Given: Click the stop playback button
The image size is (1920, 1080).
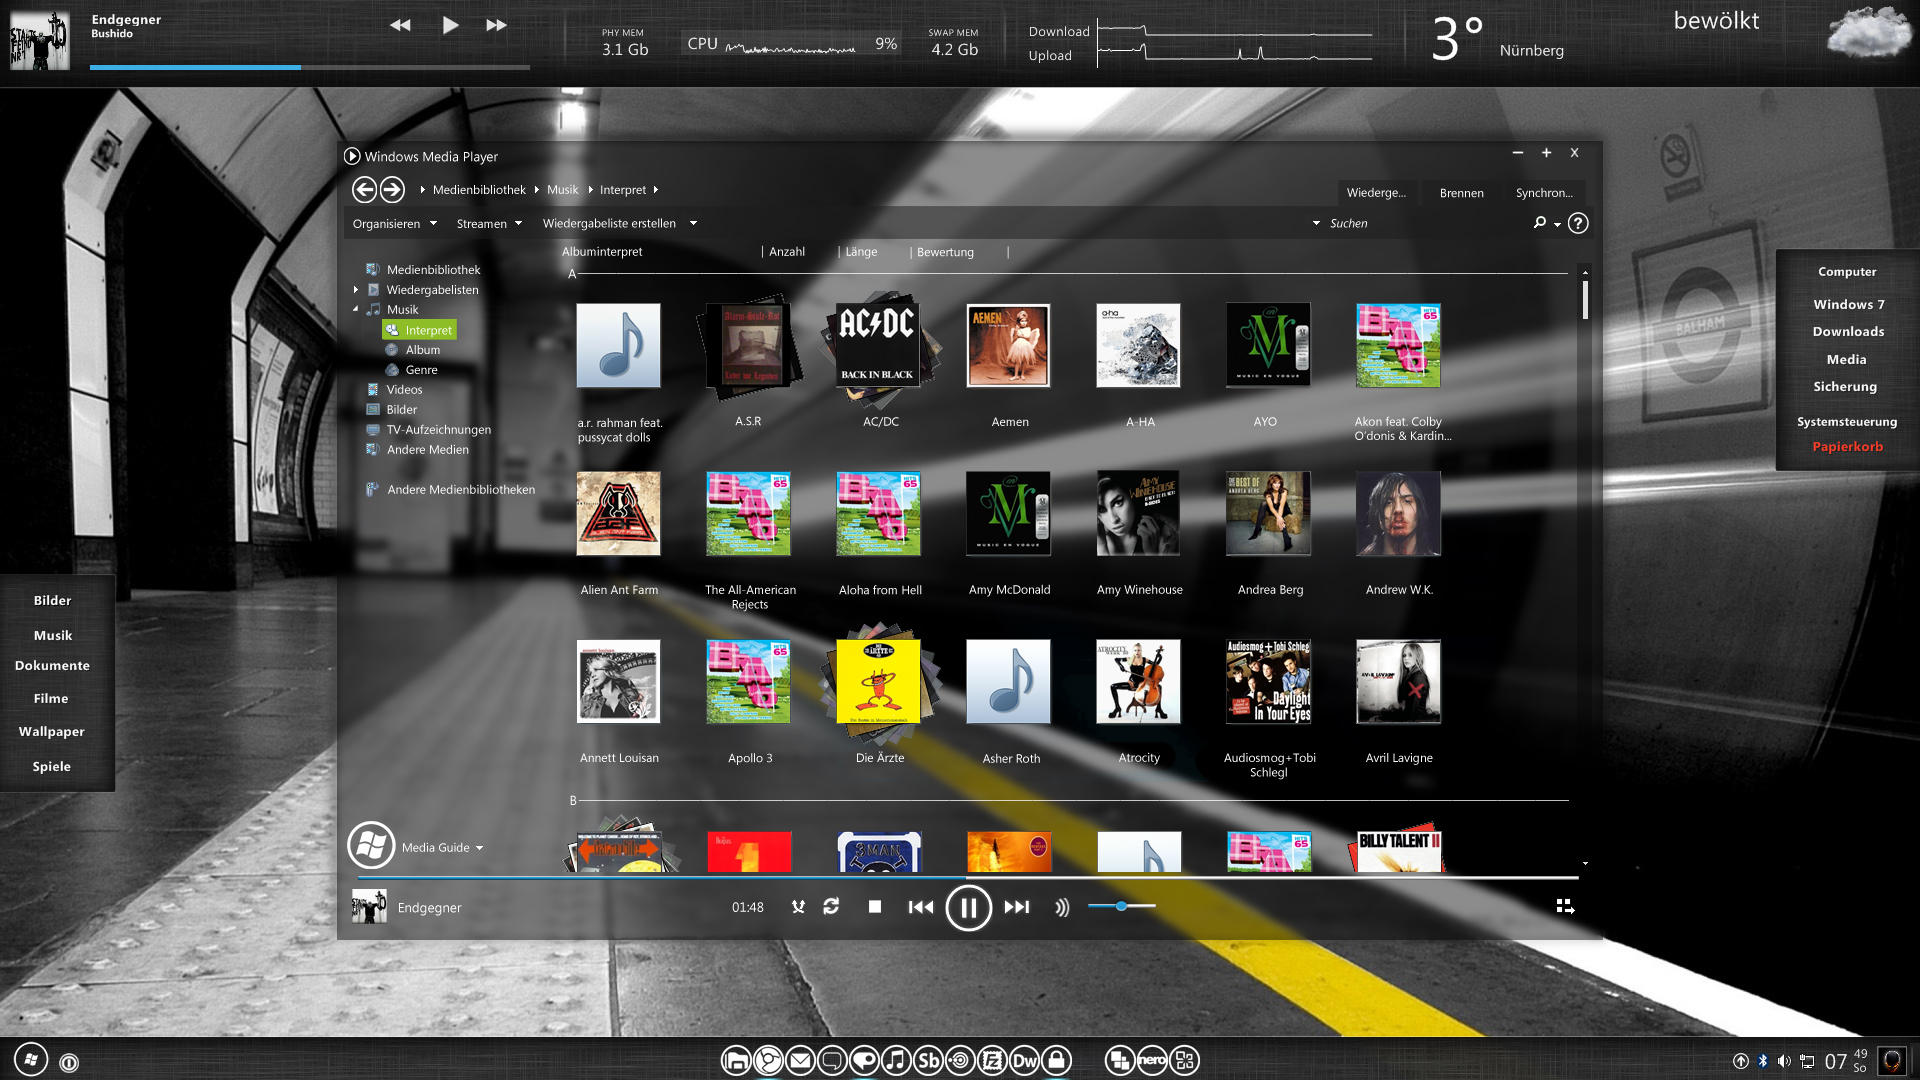Looking at the screenshot, I should coord(875,907).
